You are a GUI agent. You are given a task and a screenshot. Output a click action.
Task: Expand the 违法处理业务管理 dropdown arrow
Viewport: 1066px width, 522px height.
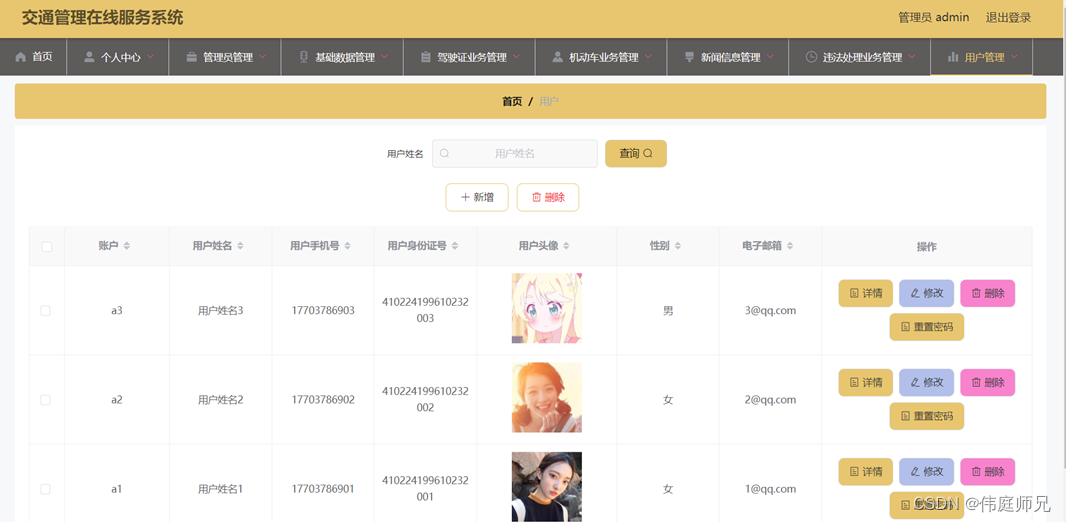[x=911, y=56]
